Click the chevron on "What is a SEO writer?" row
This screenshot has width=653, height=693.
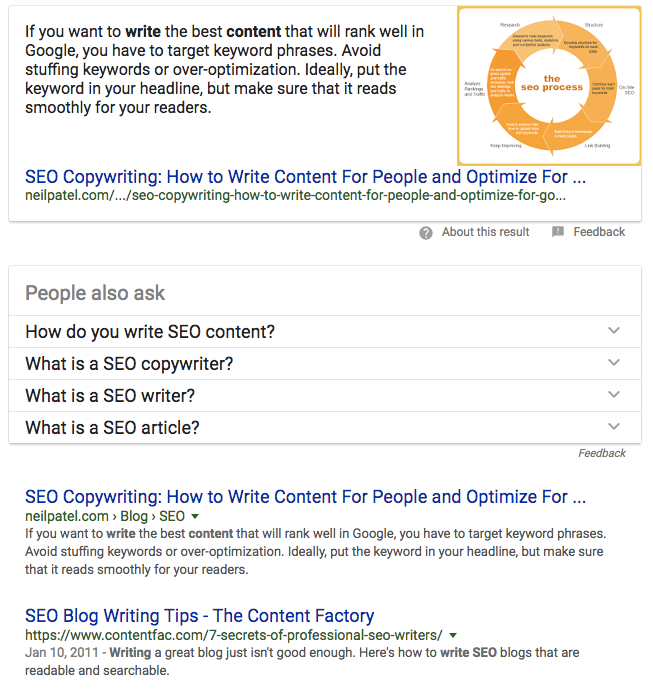point(614,395)
